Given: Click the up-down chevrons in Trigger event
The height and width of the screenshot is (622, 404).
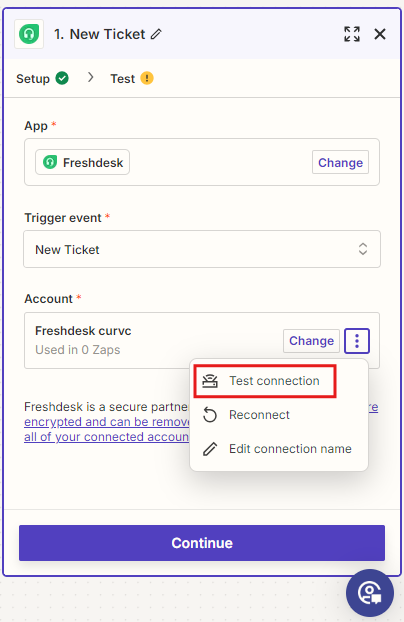Looking at the screenshot, I should click(363, 249).
